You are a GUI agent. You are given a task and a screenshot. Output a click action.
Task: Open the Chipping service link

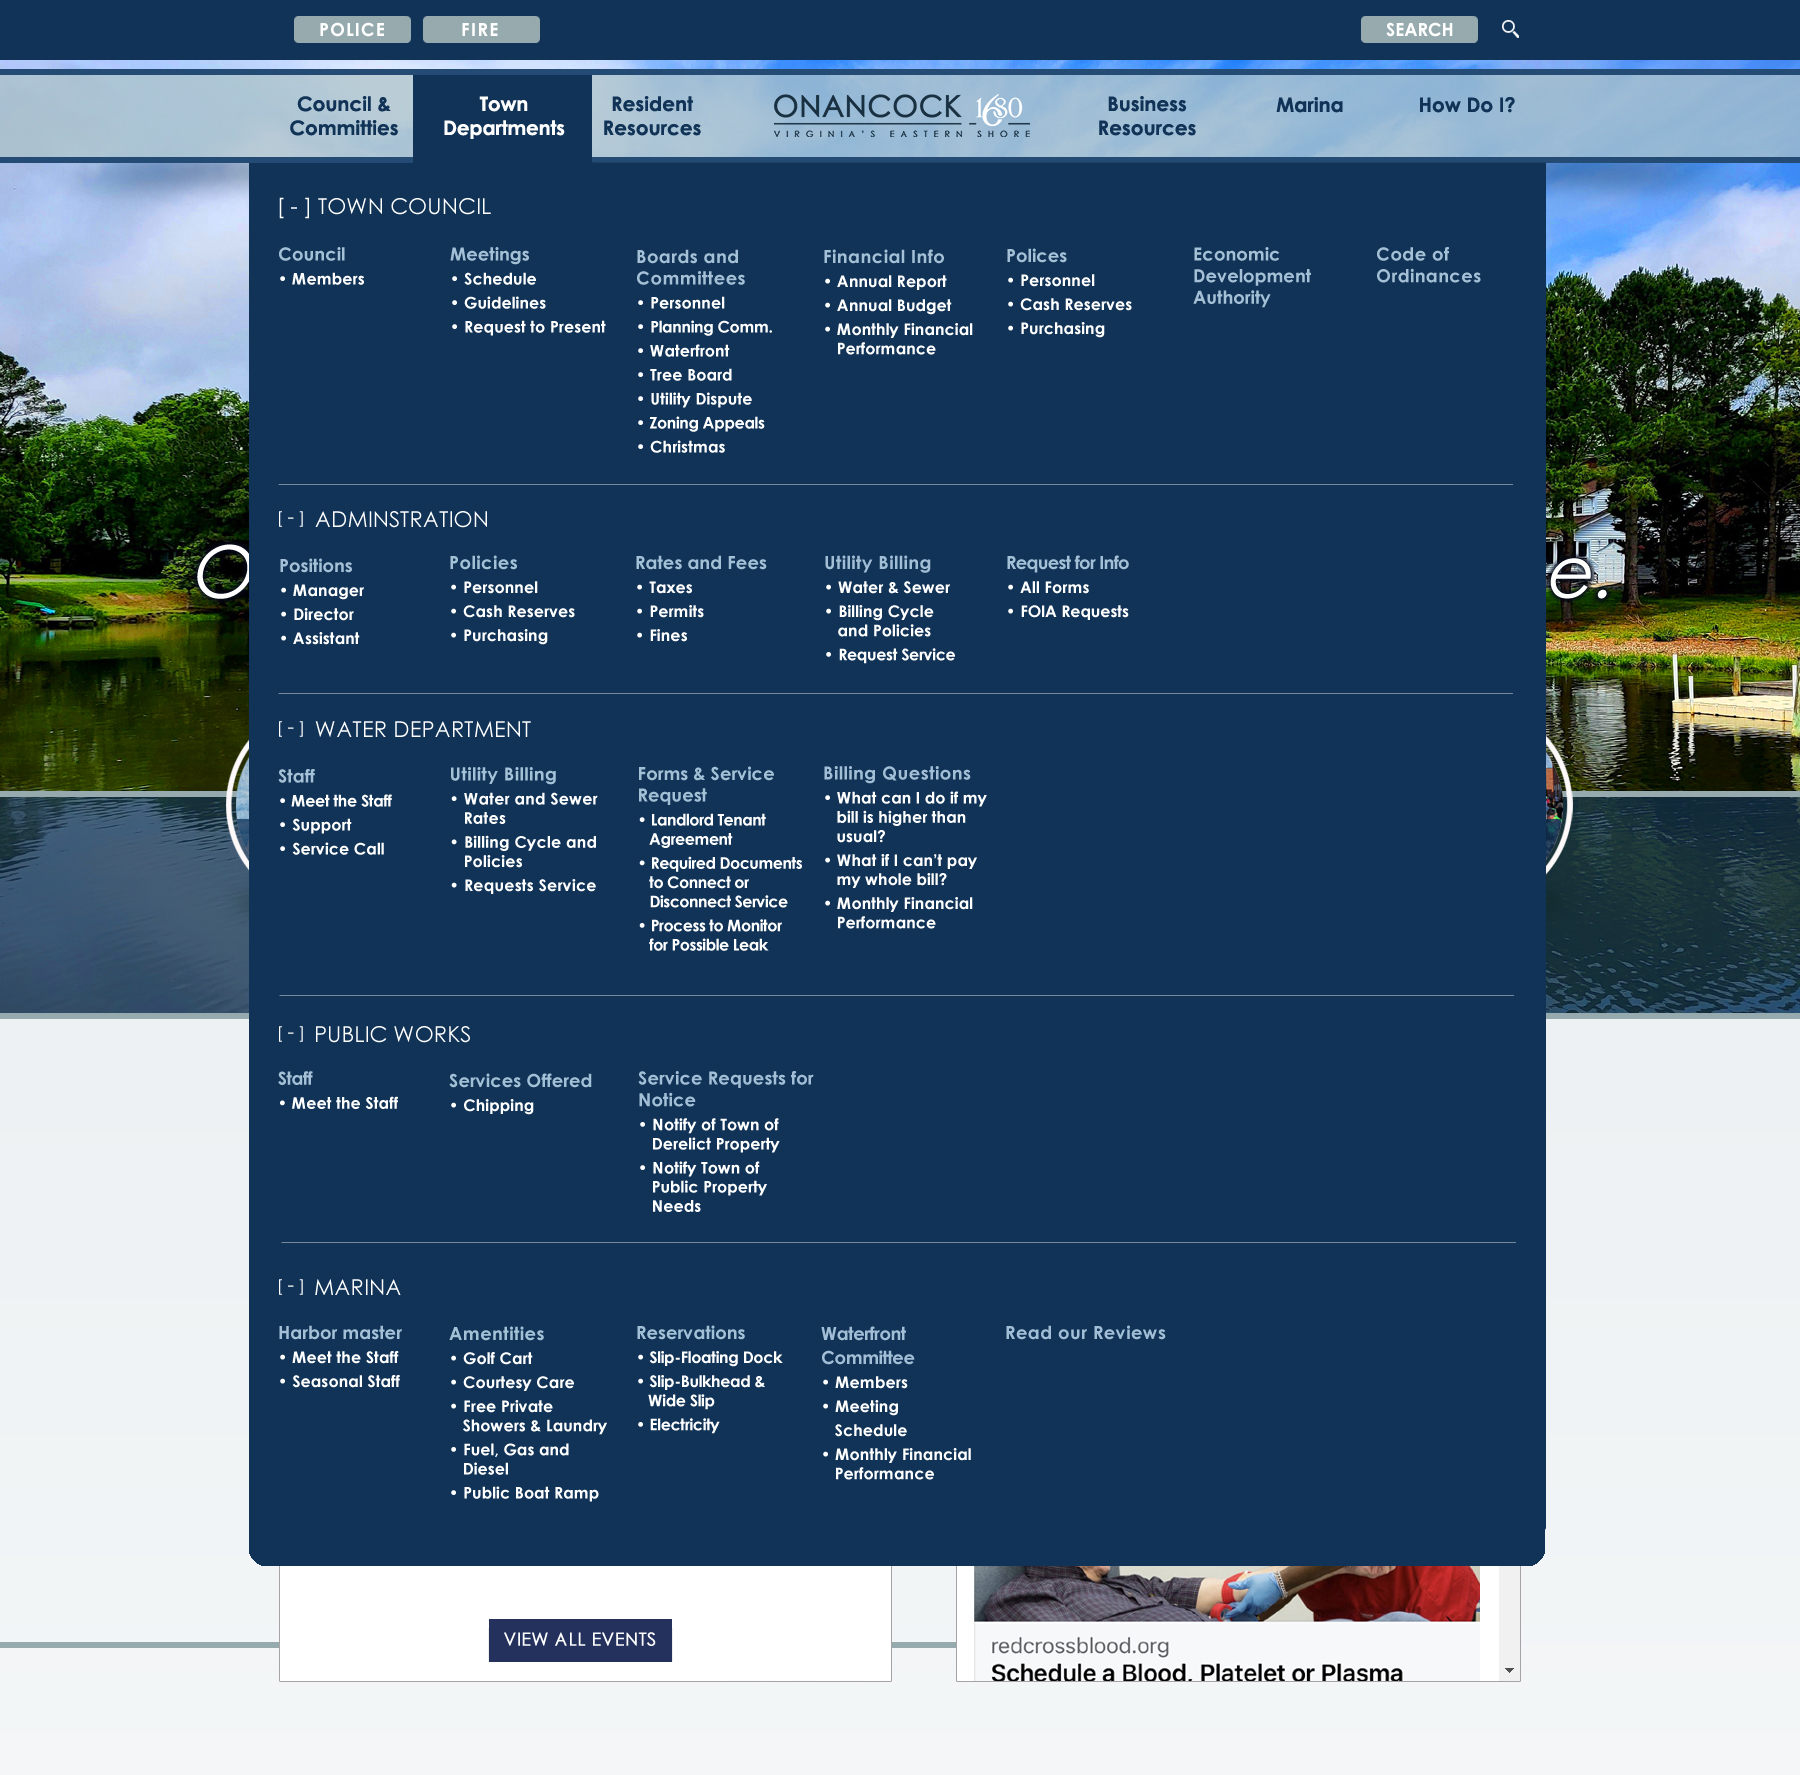pyautogui.click(x=498, y=1106)
